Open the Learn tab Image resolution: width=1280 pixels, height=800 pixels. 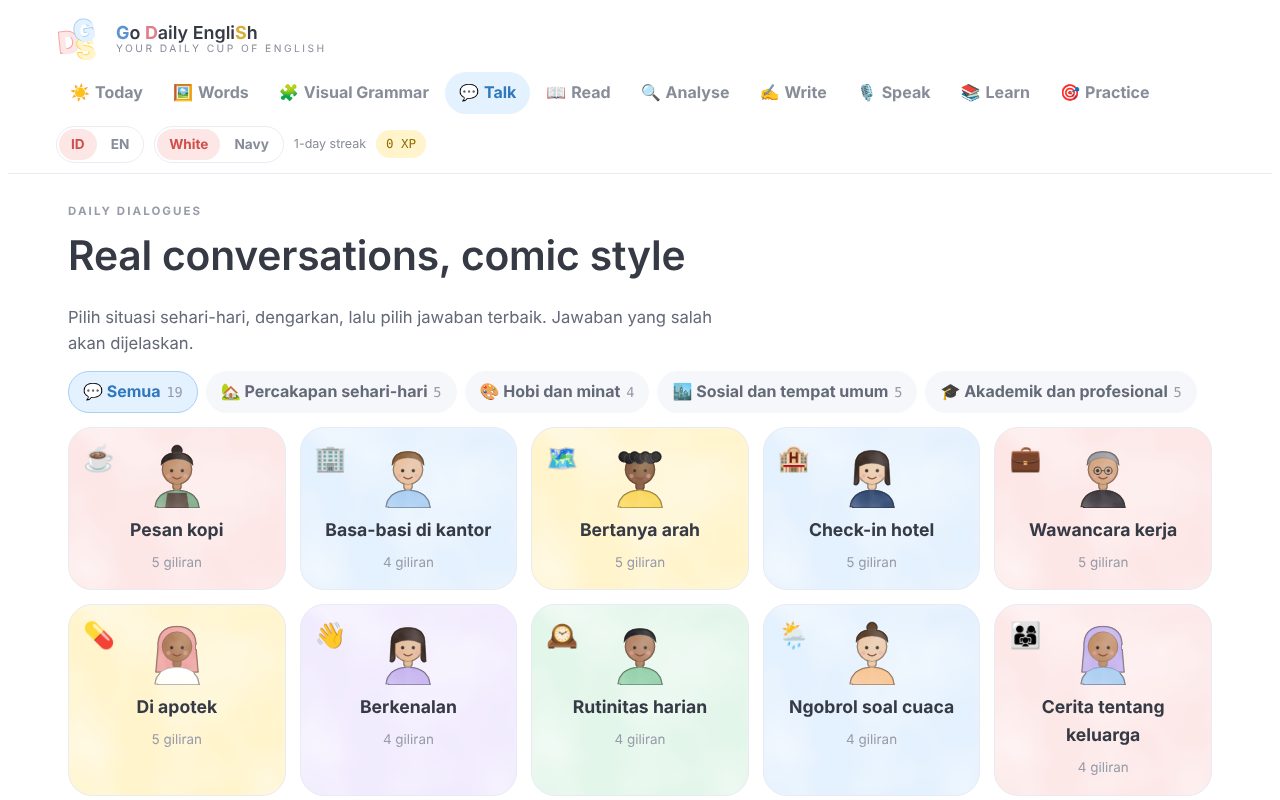coord(995,93)
